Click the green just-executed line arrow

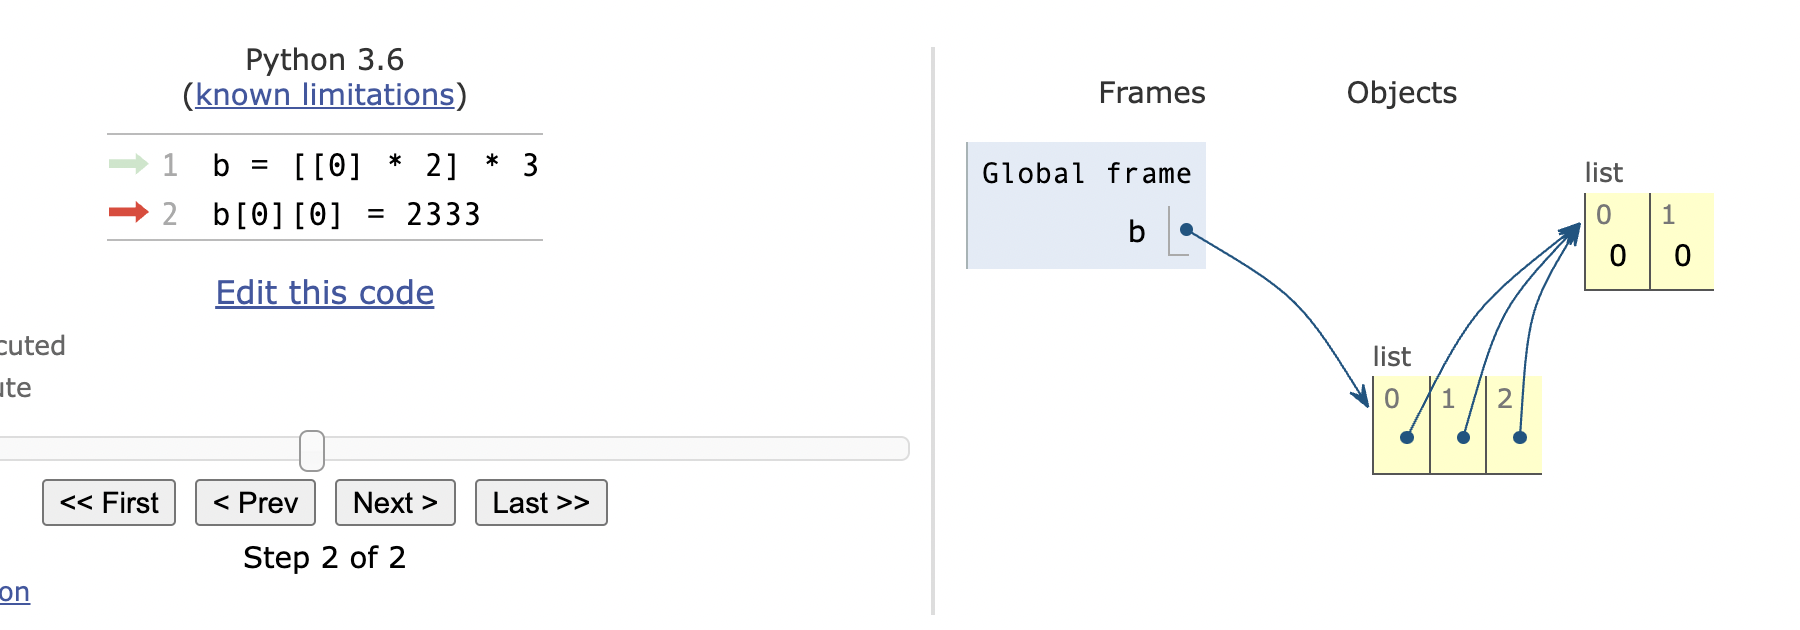pos(128,163)
